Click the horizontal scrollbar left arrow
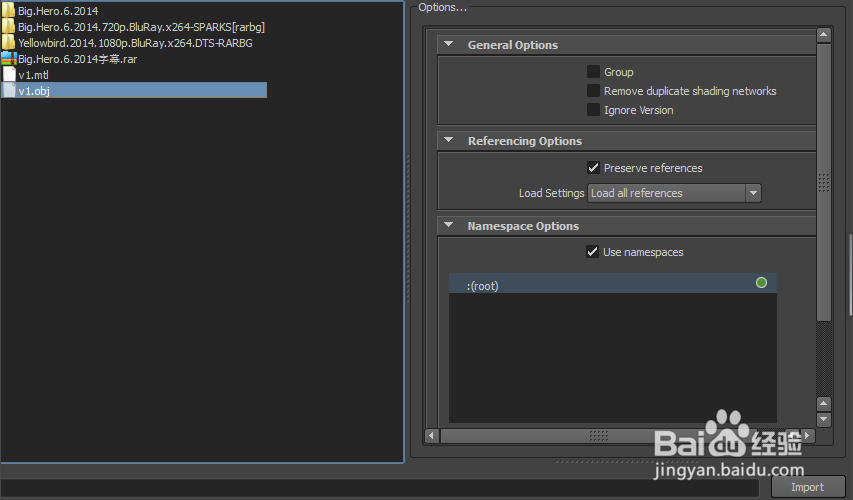 click(432, 435)
